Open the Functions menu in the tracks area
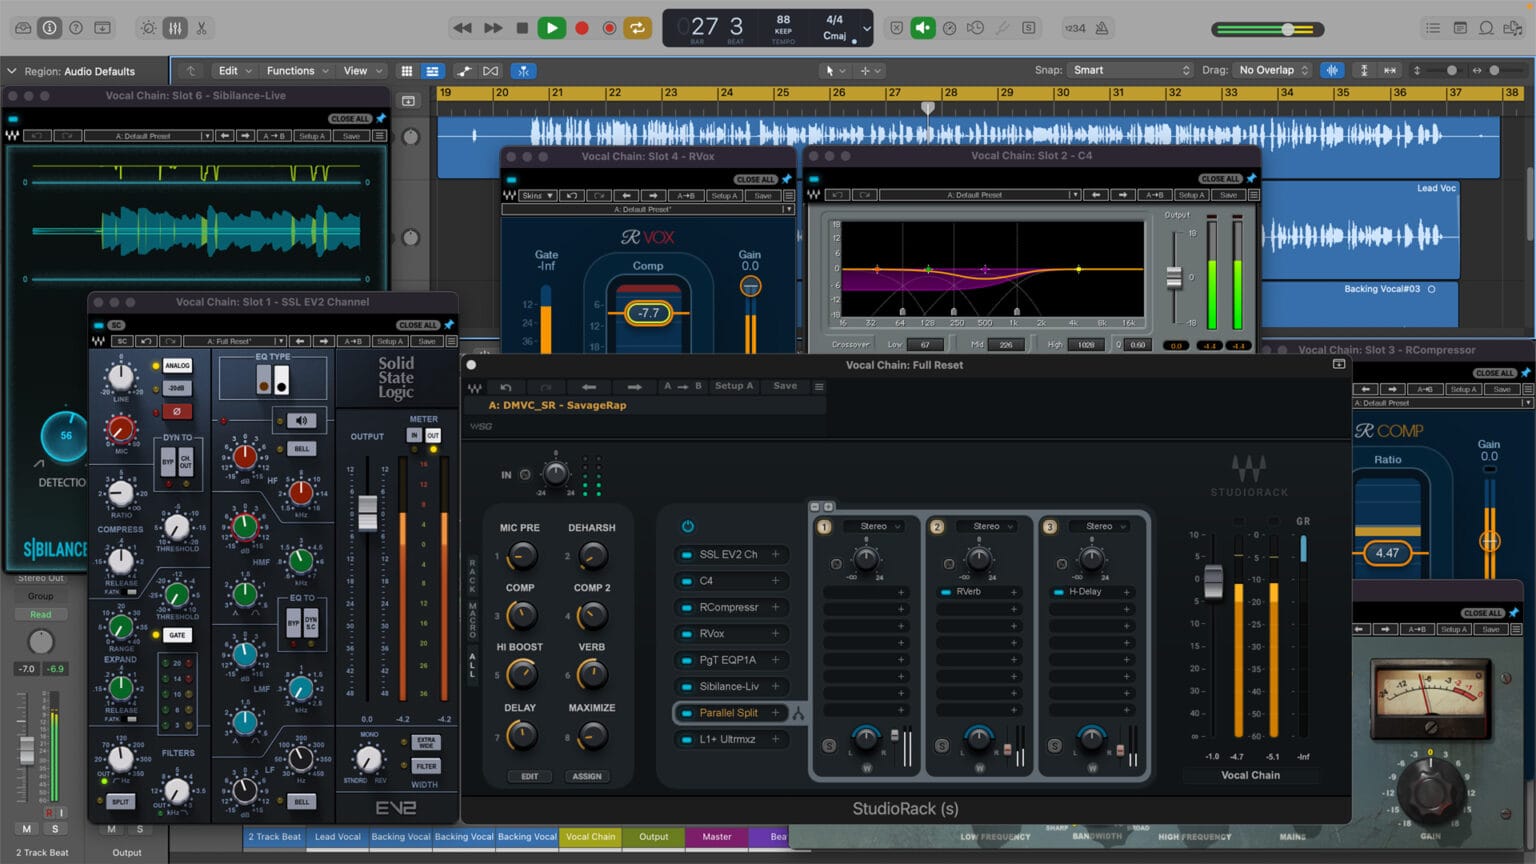This screenshot has width=1536, height=864. coord(295,70)
